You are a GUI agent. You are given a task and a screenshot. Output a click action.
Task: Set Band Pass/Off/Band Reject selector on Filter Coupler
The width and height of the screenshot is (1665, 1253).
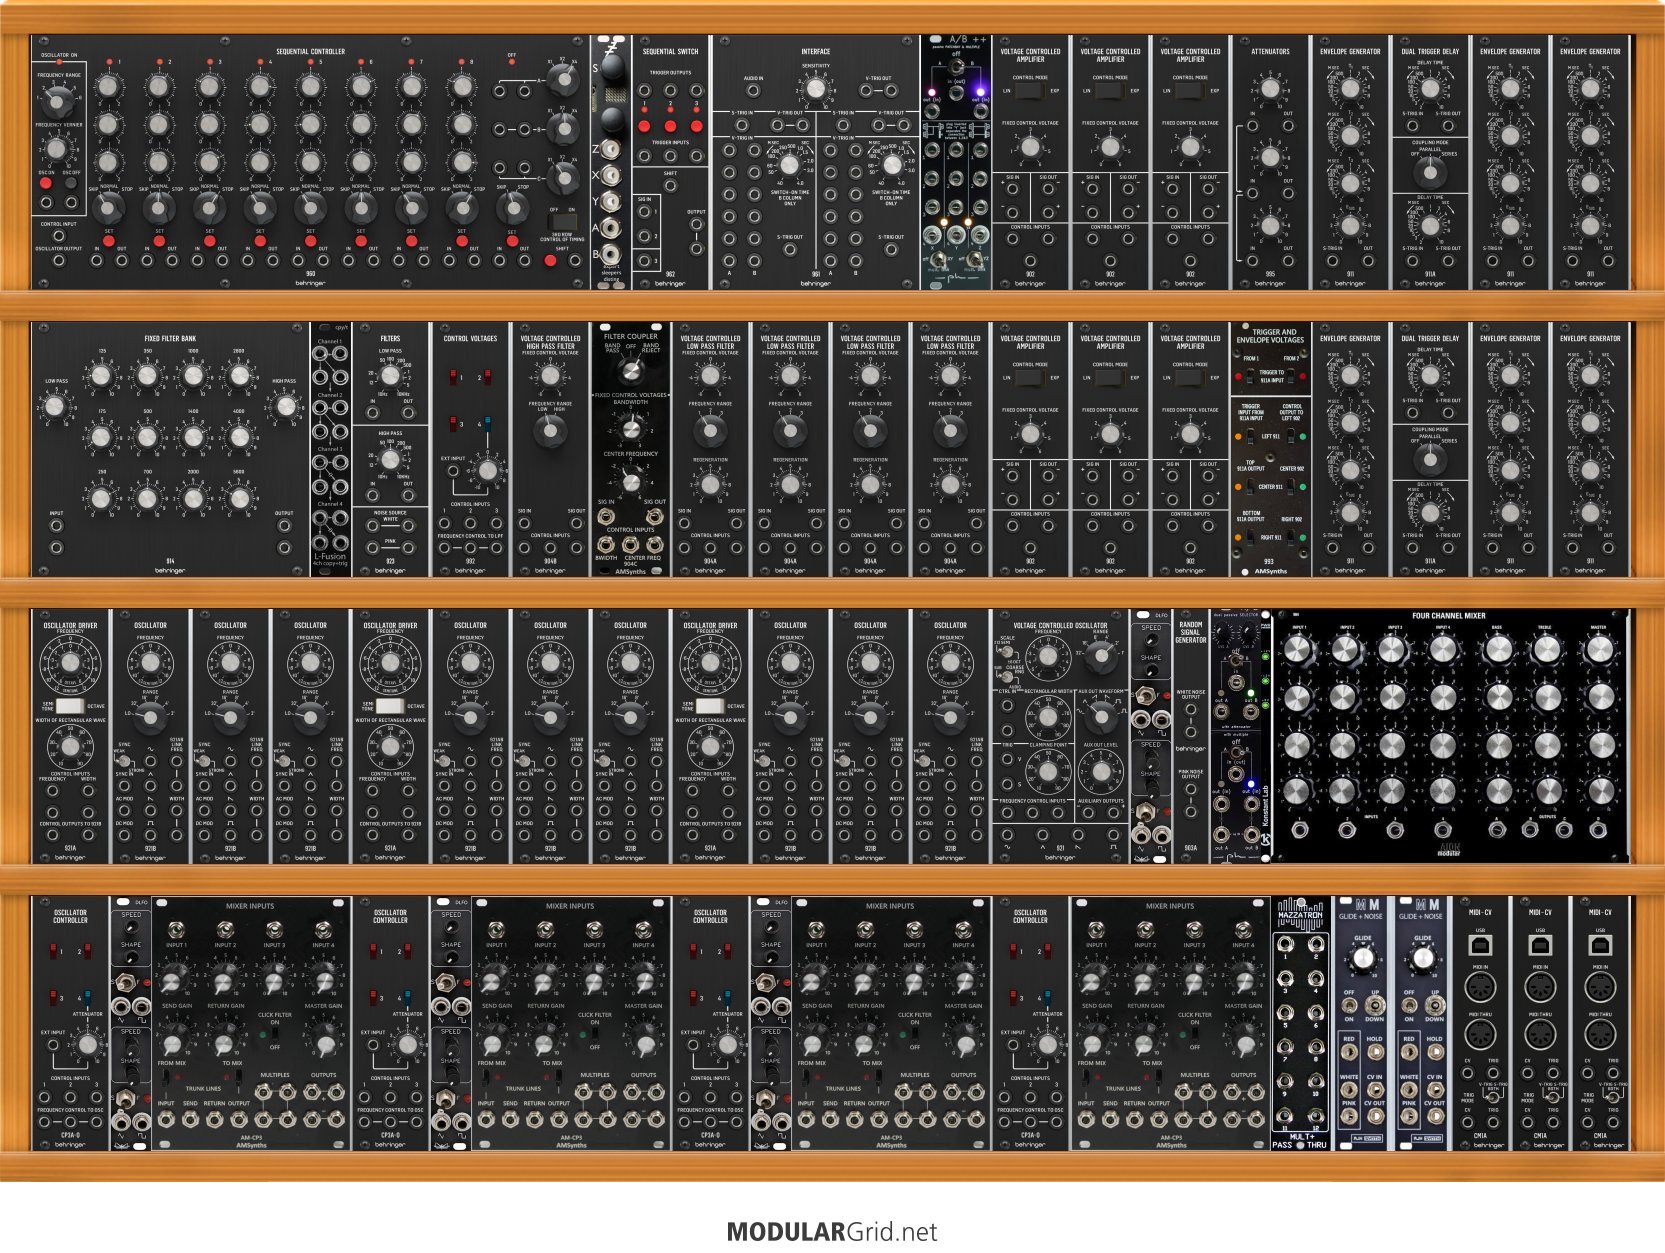(630, 370)
